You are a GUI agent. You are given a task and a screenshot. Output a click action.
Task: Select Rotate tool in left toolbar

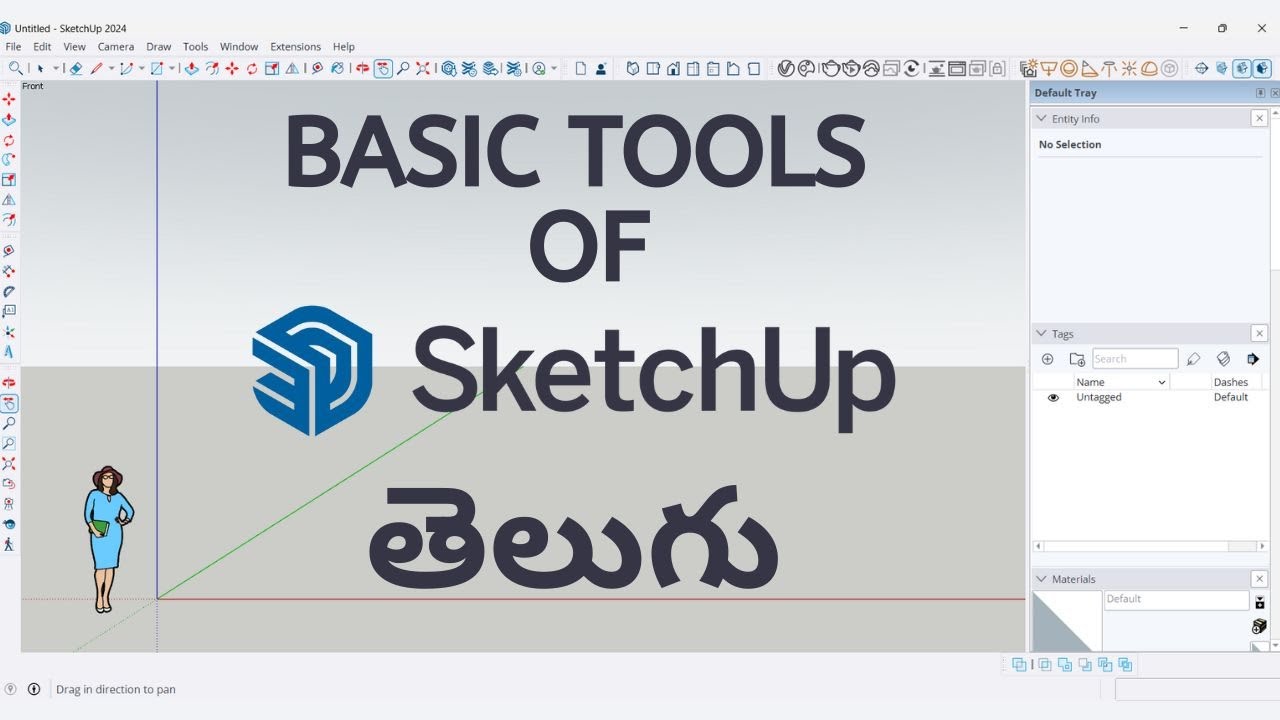[9, 139]
